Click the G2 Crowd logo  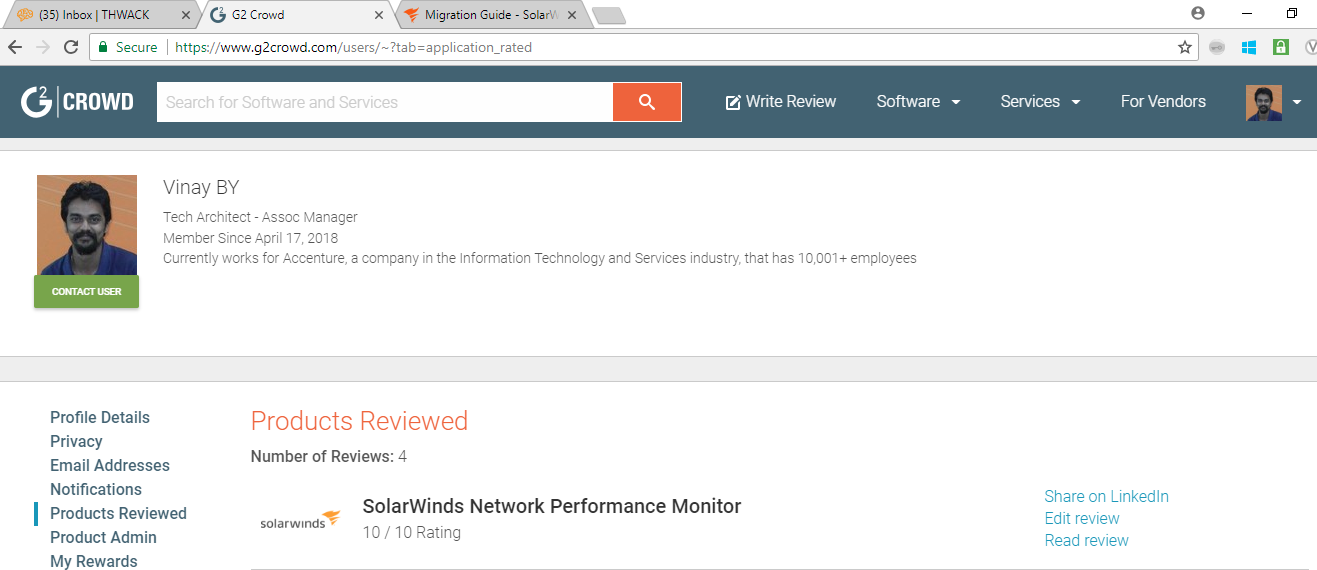pos(77,102)
